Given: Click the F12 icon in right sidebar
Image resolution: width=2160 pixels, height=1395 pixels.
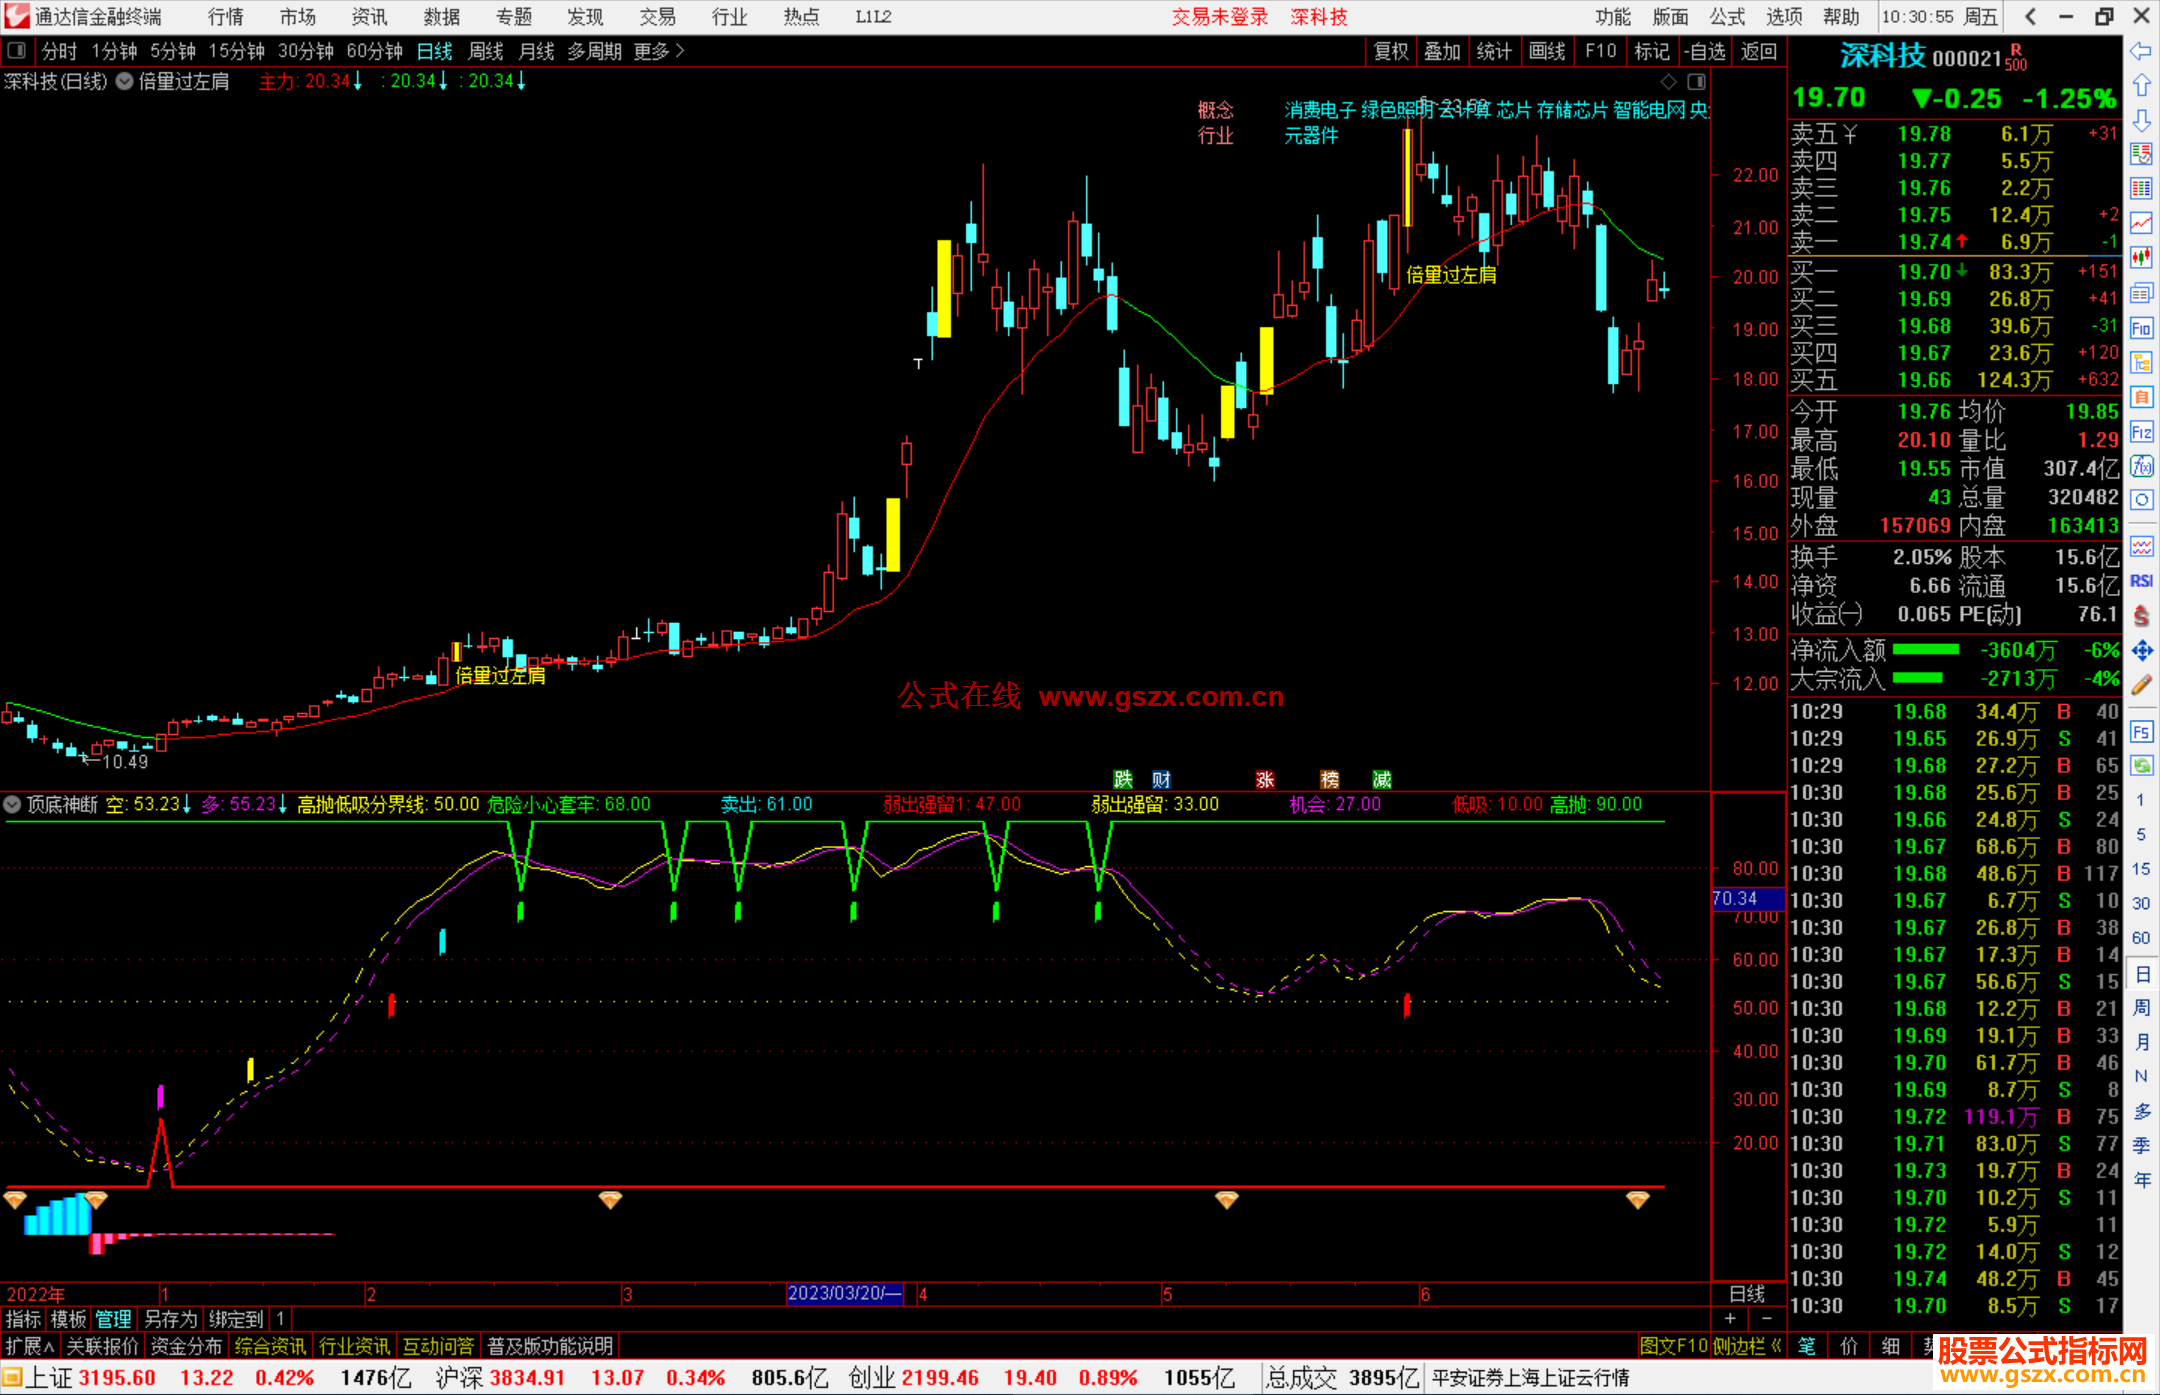Looking at the screenshot, I should tap(2141, 432).
